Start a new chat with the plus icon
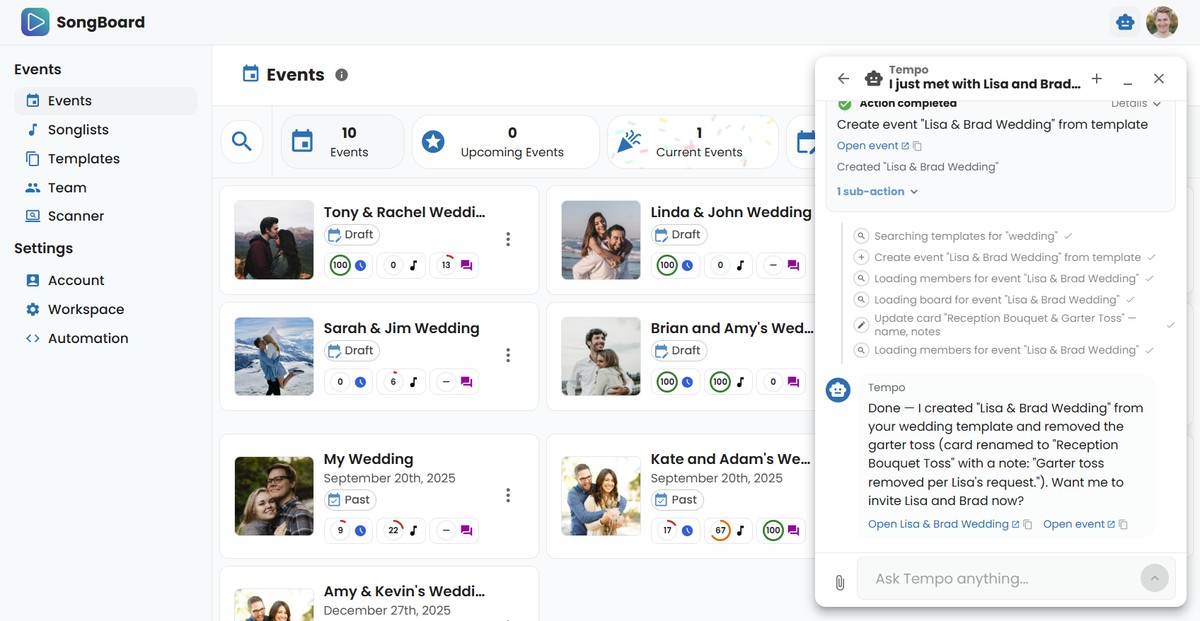 pos(1096,77)
